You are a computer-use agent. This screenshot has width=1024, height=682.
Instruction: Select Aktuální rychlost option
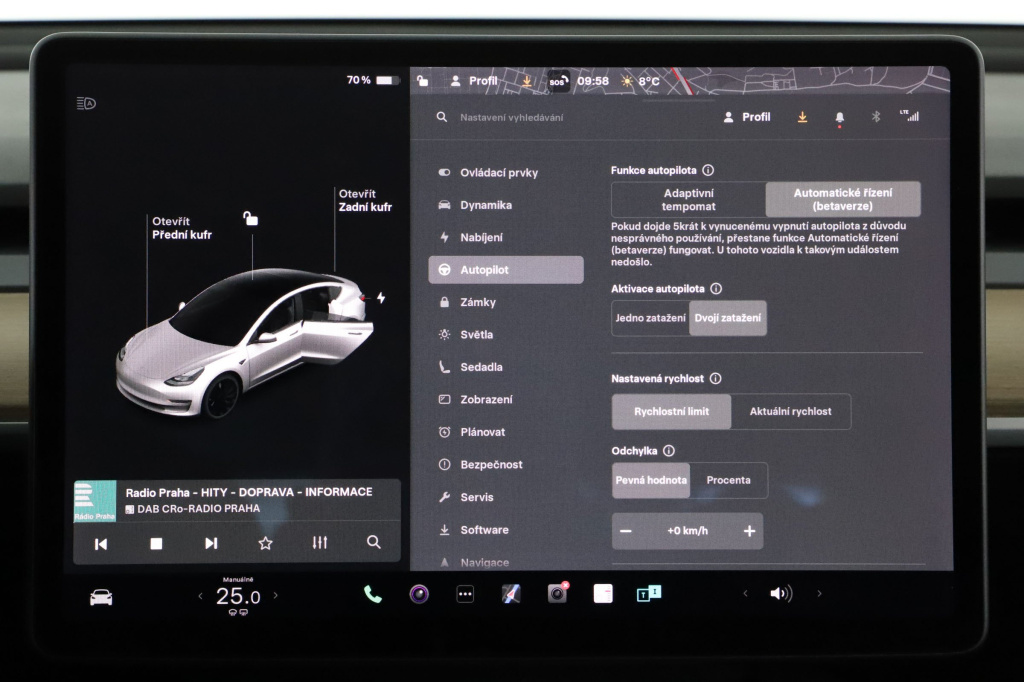[x=794, y=411]
